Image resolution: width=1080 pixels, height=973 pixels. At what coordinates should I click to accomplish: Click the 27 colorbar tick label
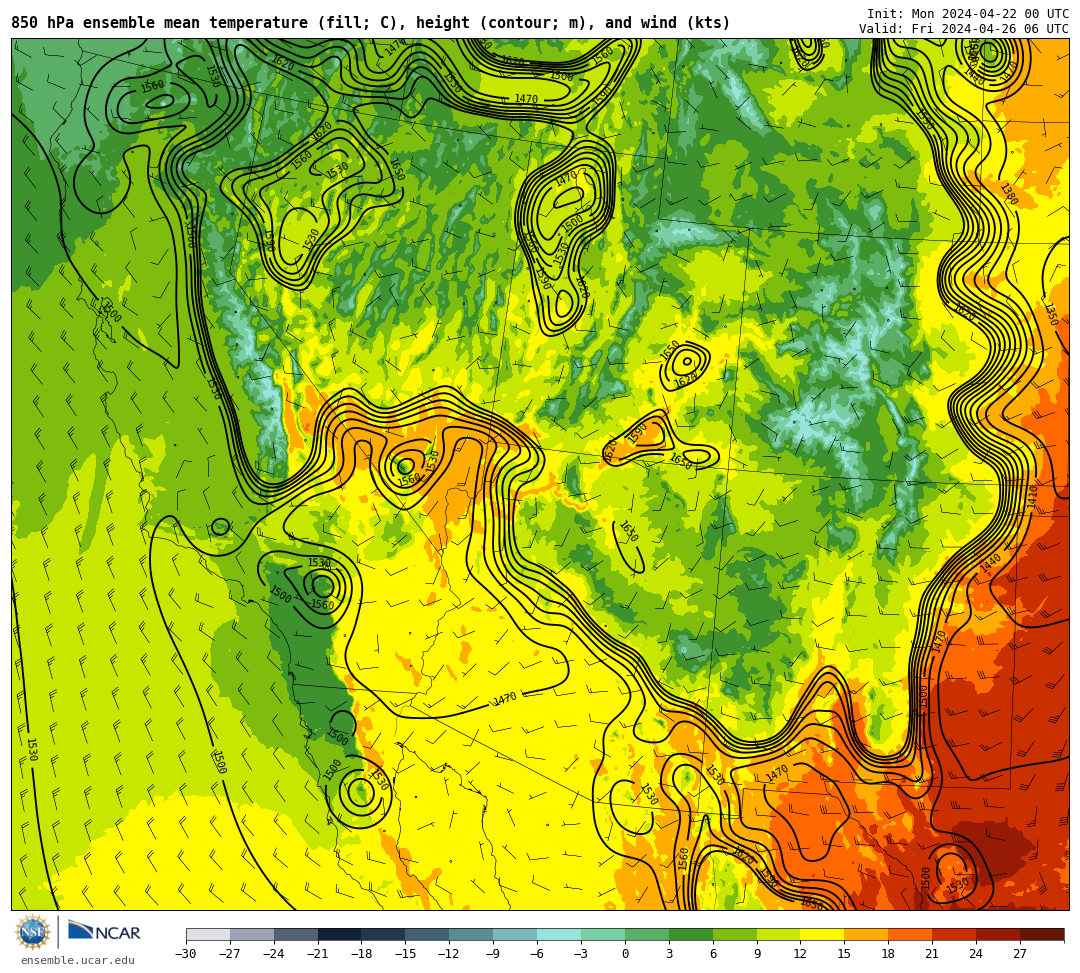1020,954
